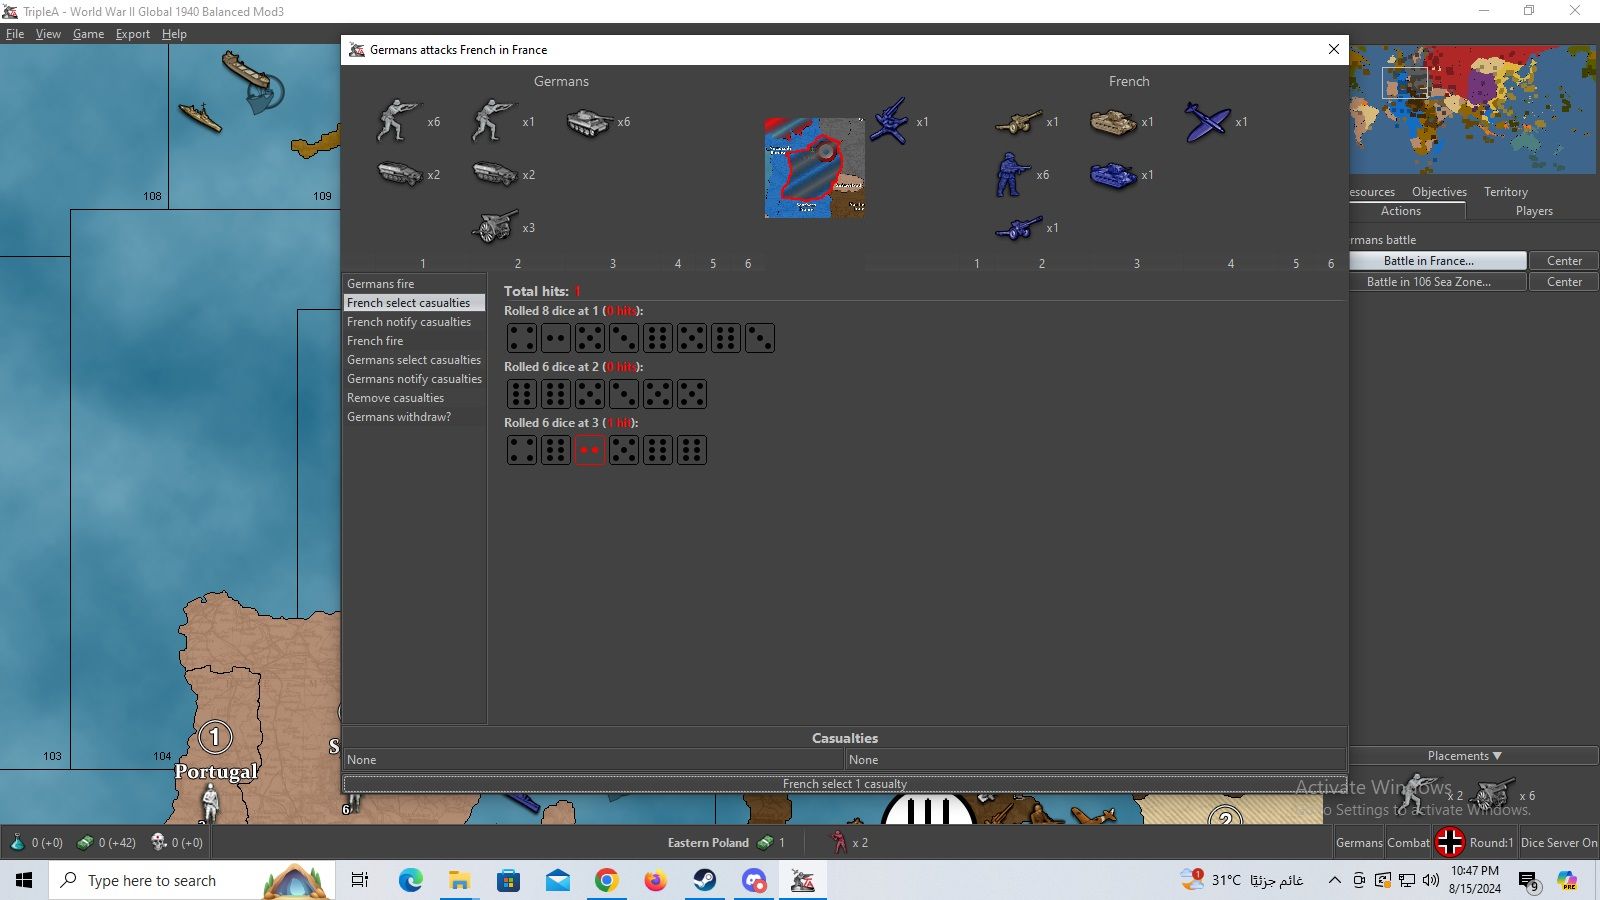Click the Battle in France button
The image size is (1600, 900).
pos(1438,261)
